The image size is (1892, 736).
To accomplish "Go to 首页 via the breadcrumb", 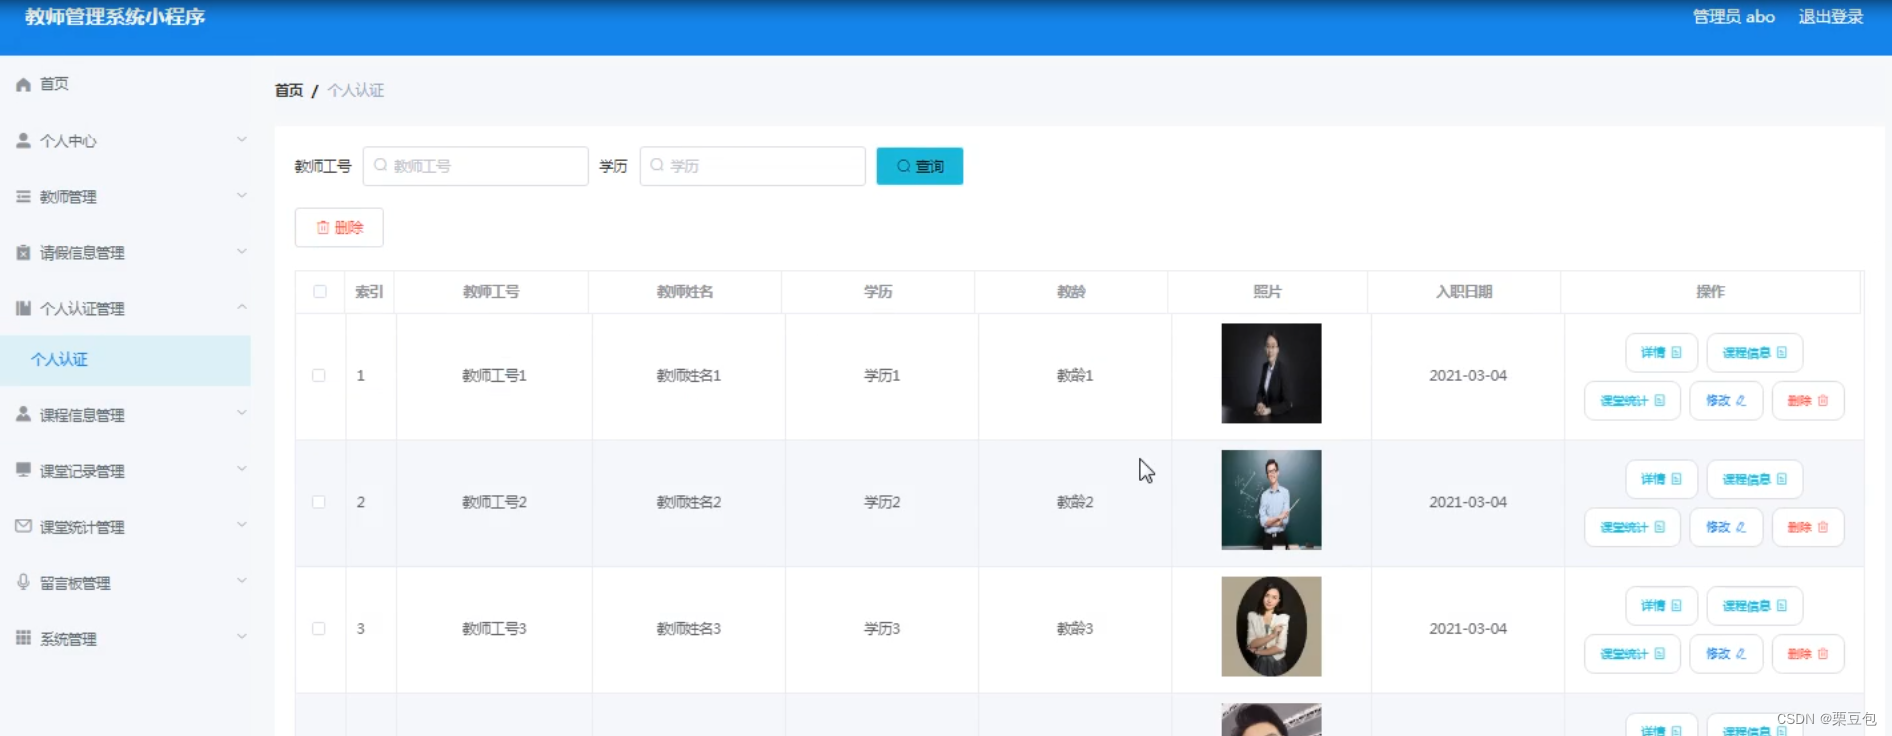I will coord(289,90).
